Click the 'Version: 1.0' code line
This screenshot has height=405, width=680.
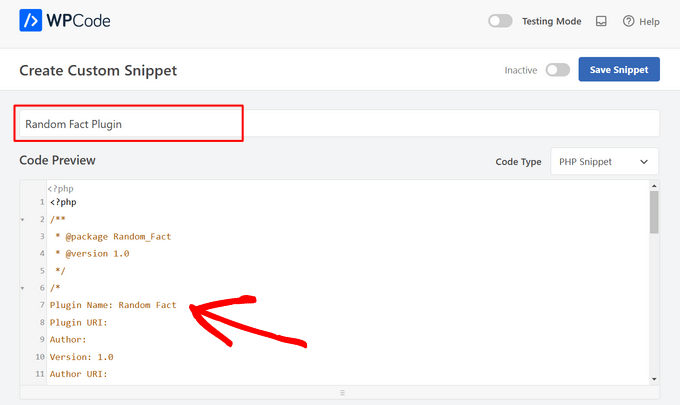[x=82, y=357]
